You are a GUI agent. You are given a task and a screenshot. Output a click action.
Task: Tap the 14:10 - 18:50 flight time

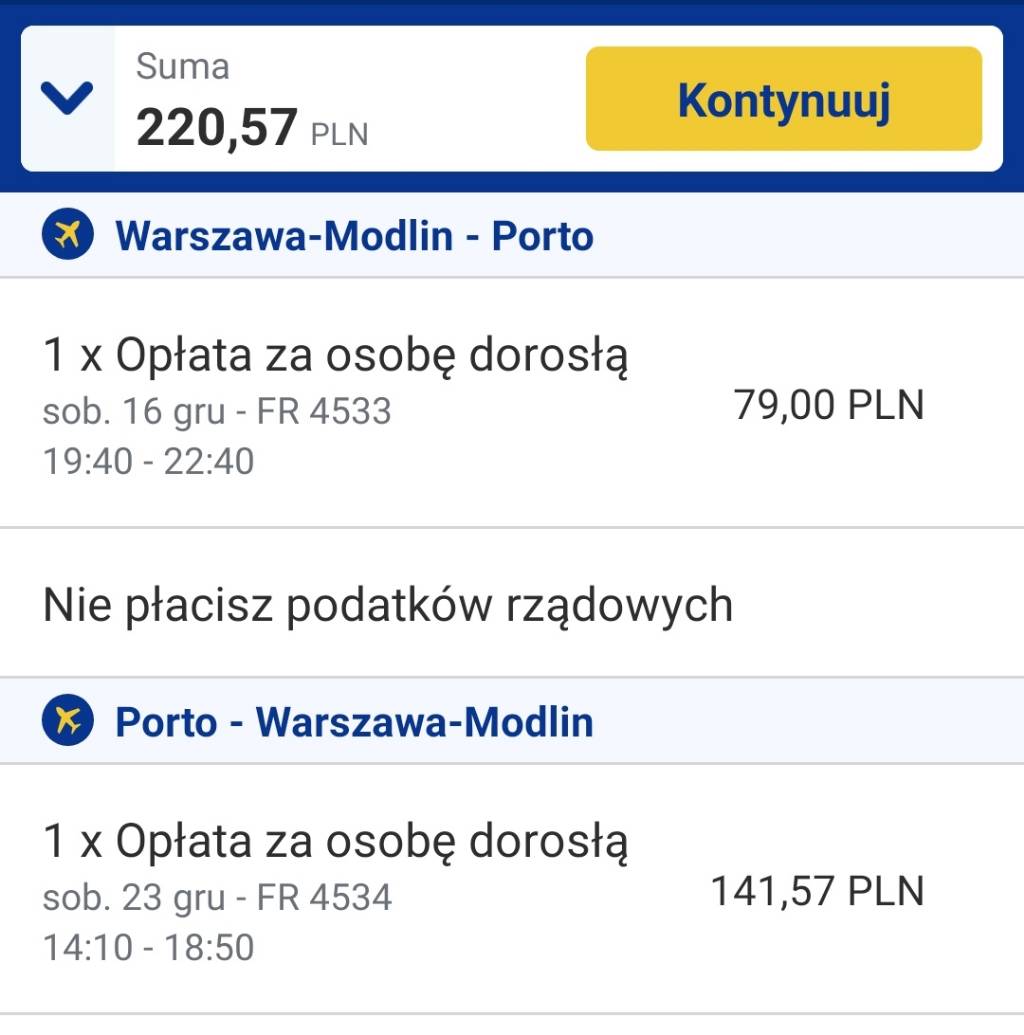149,947
